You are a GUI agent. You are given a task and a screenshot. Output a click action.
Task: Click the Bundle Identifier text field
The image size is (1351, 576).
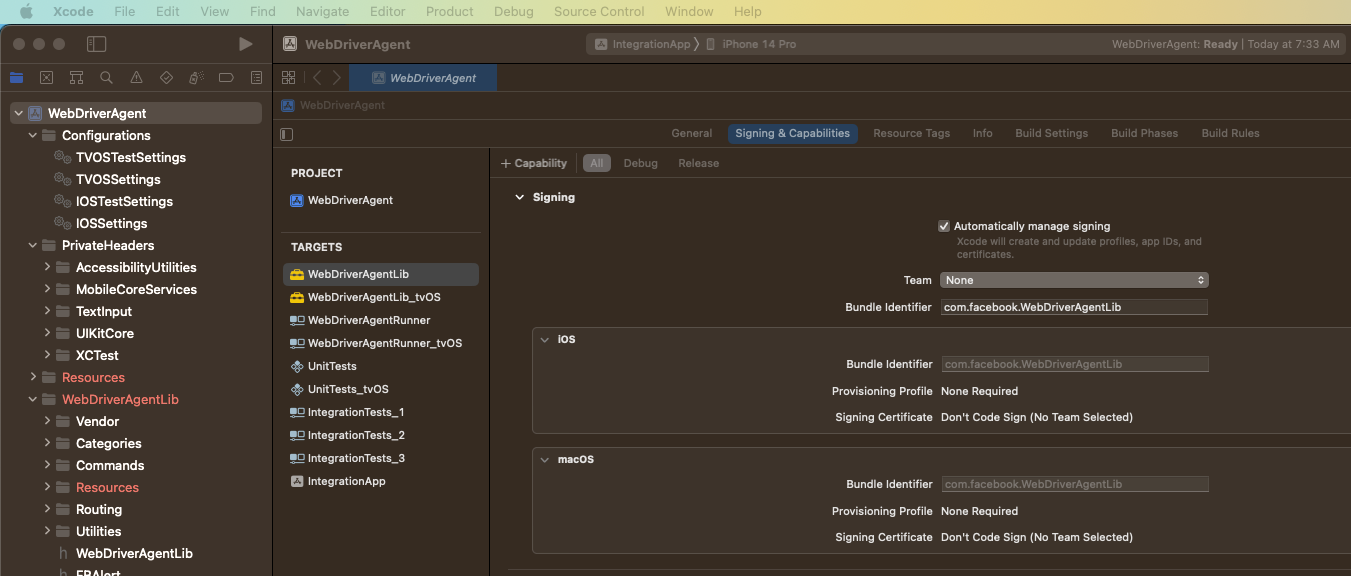[1074, 307]
